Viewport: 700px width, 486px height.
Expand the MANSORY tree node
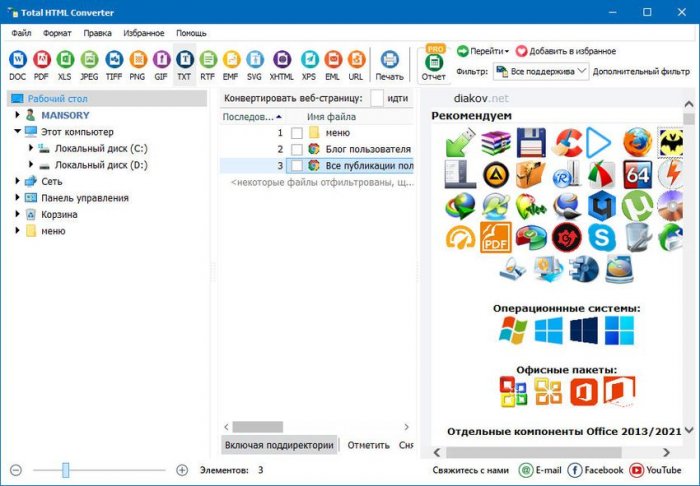(17, 115)
